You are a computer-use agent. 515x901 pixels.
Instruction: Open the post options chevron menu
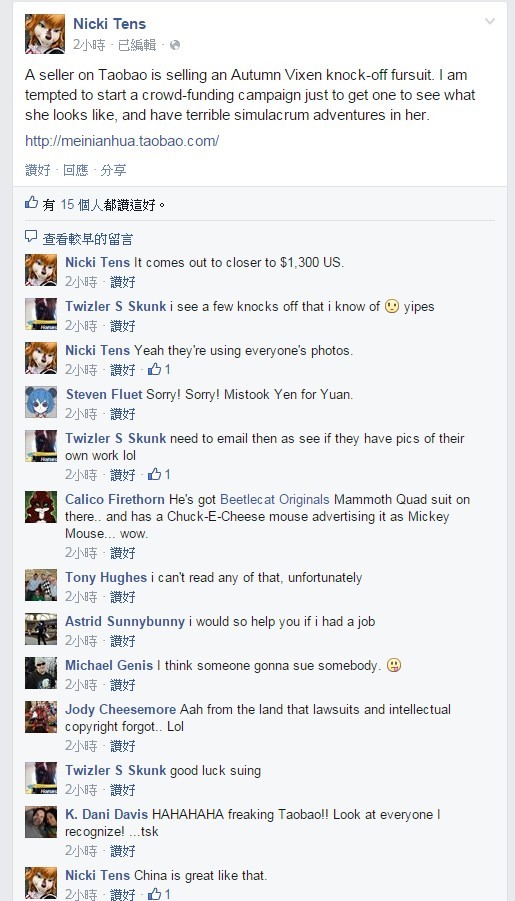[x=490, y=22]
